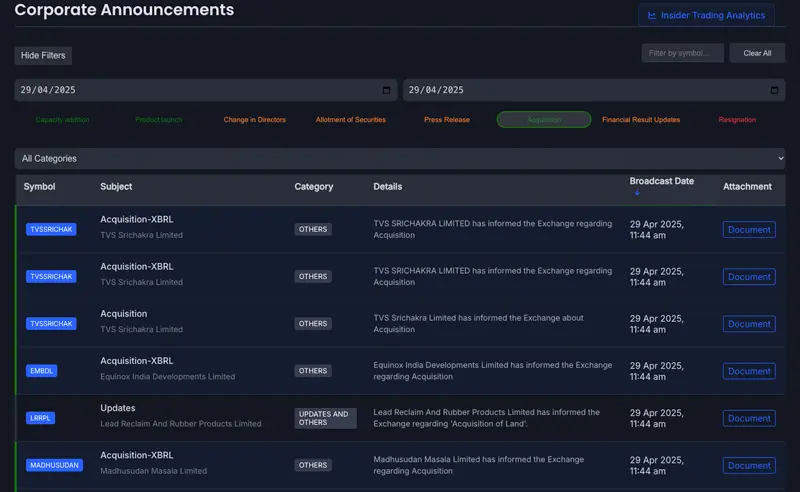Open the start date calendar picker icon
This screenshot has width=800, height=492.
386,90
